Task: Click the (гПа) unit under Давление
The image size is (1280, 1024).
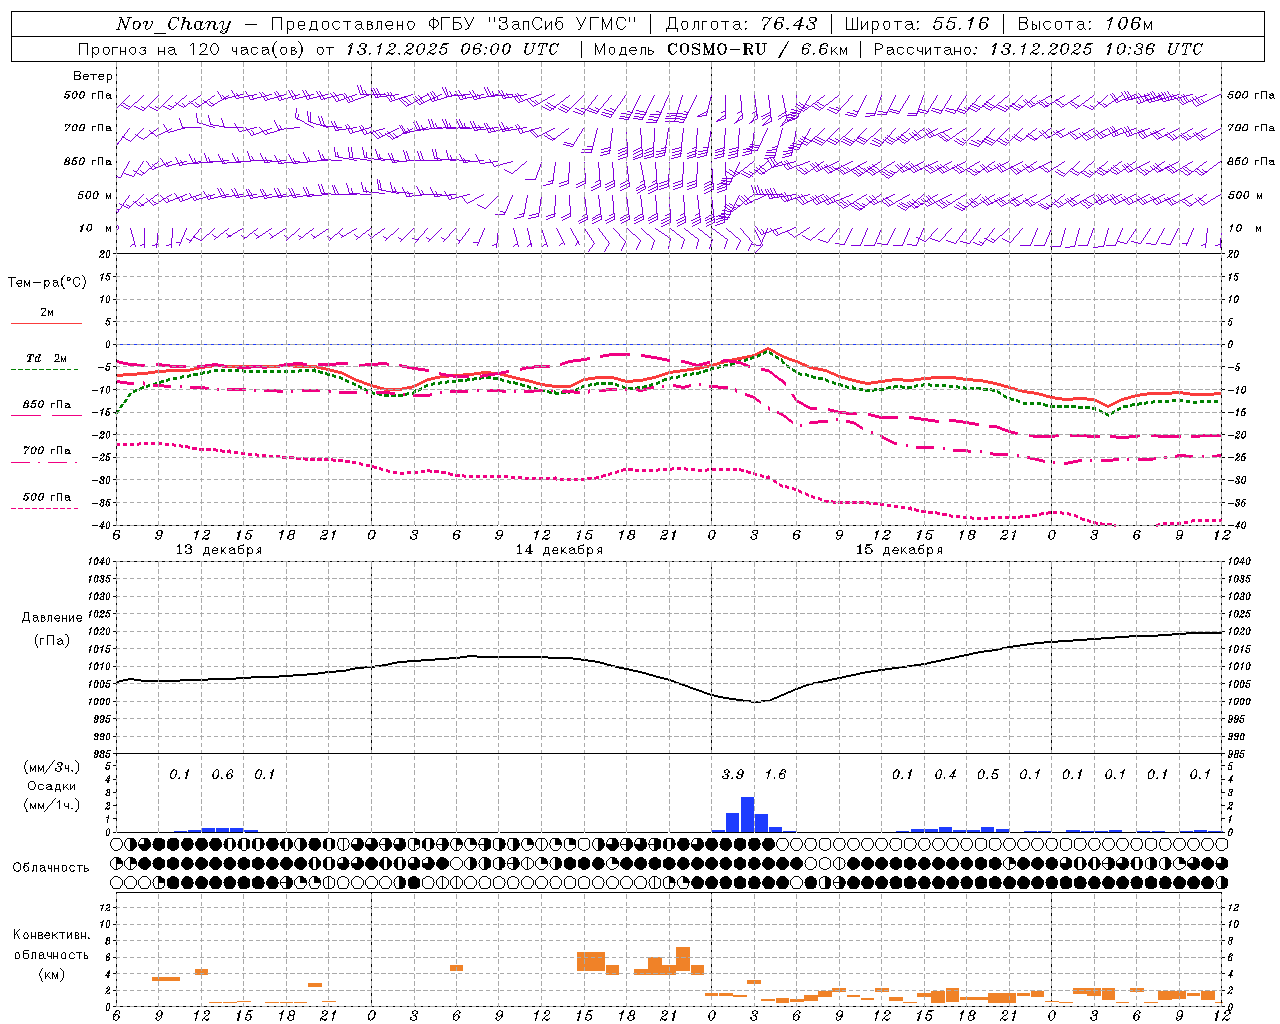Action: [x=52, y=641]
